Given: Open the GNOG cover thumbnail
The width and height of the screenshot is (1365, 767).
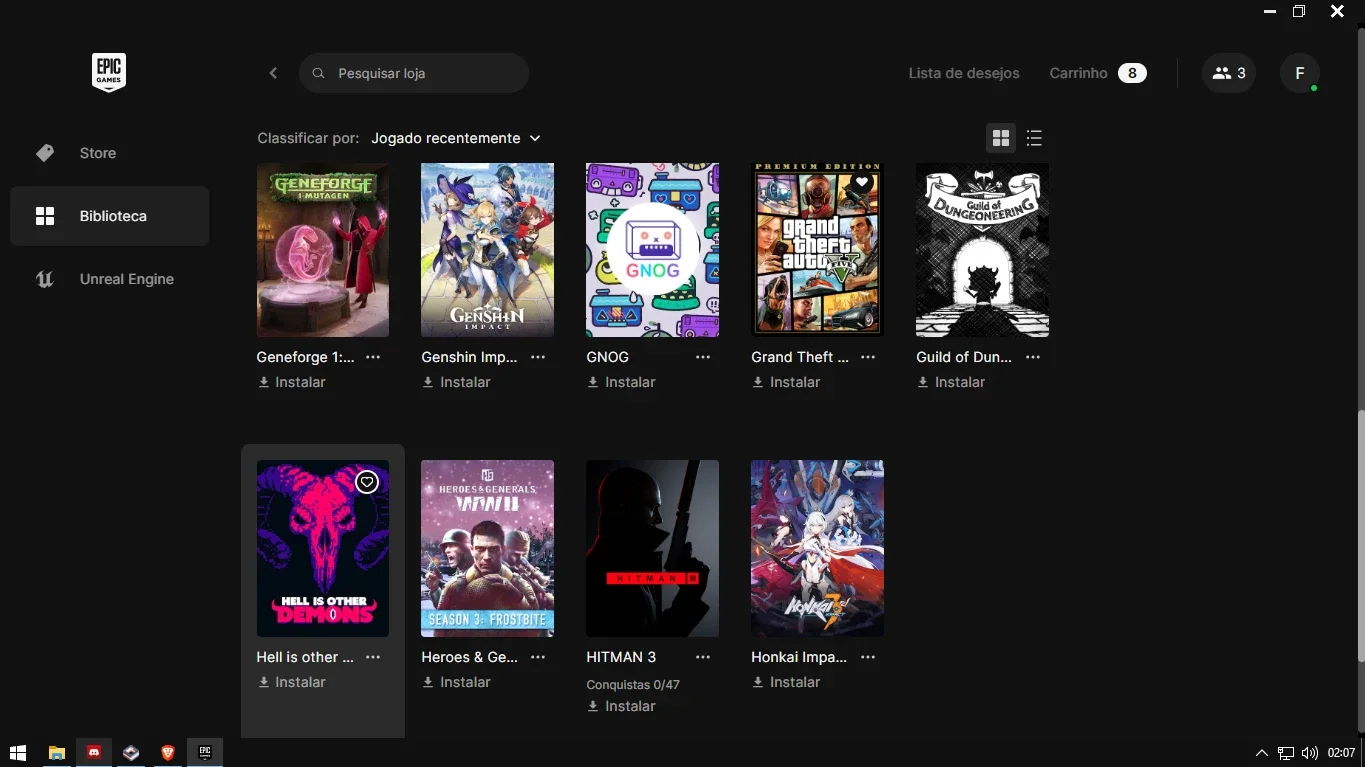Looking at the screenshot, I should point(652,250).
